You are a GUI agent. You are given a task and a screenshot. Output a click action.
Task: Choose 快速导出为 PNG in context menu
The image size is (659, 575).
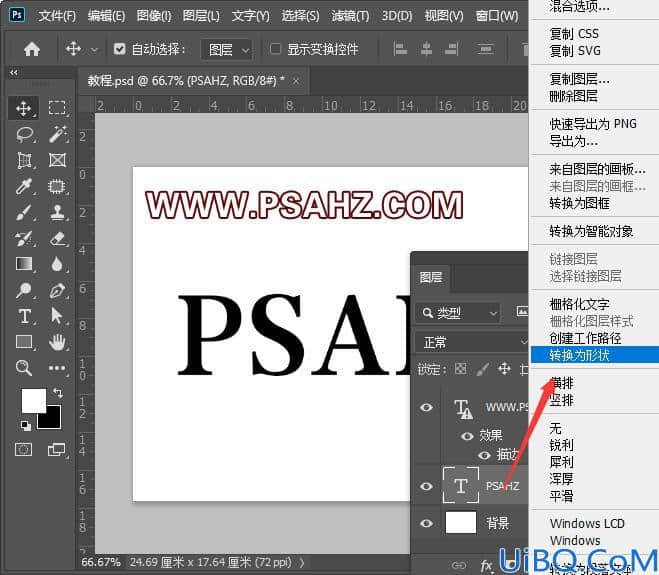pyautogui.click(x=595, y=124)
